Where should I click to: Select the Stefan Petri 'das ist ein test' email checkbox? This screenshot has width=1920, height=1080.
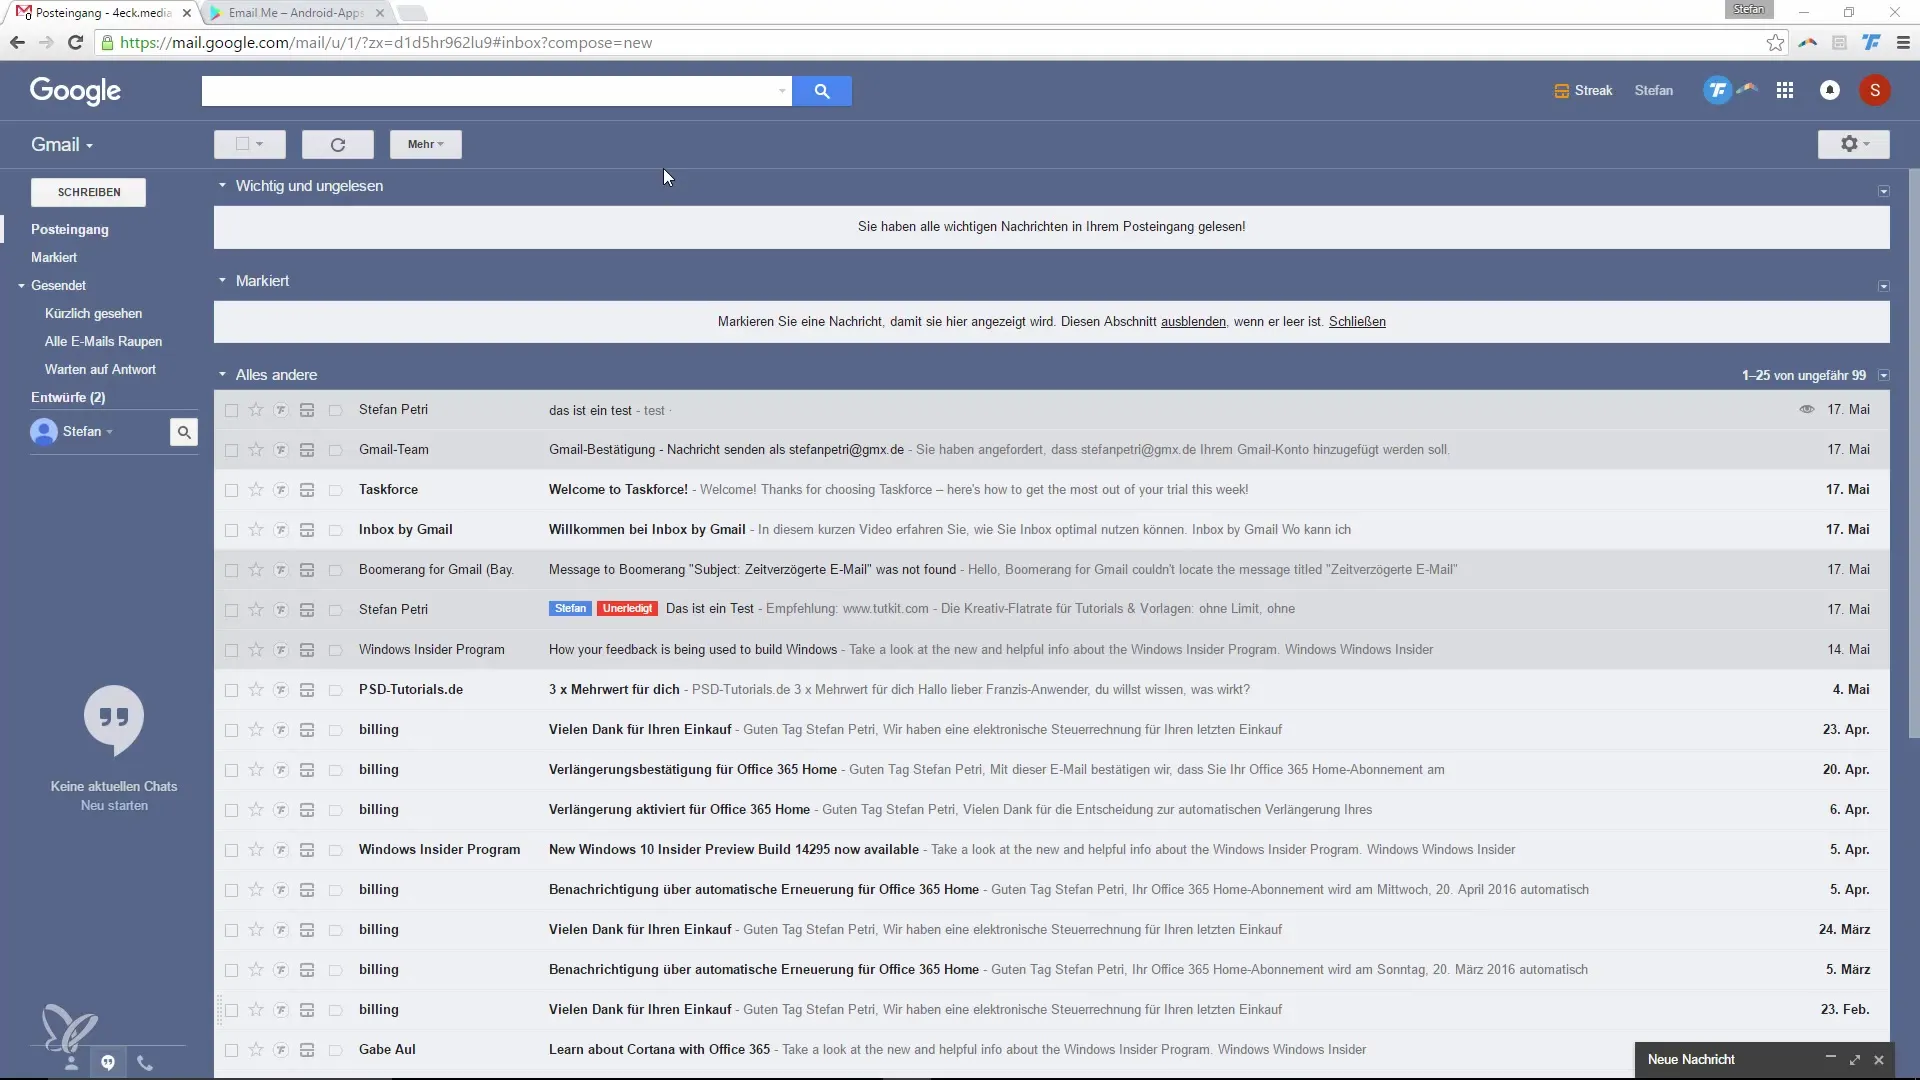pyautogui.click(x=231, y=410)
